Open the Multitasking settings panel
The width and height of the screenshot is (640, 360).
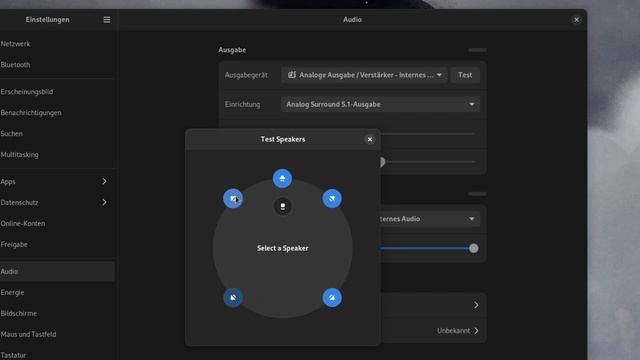pos(57,155)
